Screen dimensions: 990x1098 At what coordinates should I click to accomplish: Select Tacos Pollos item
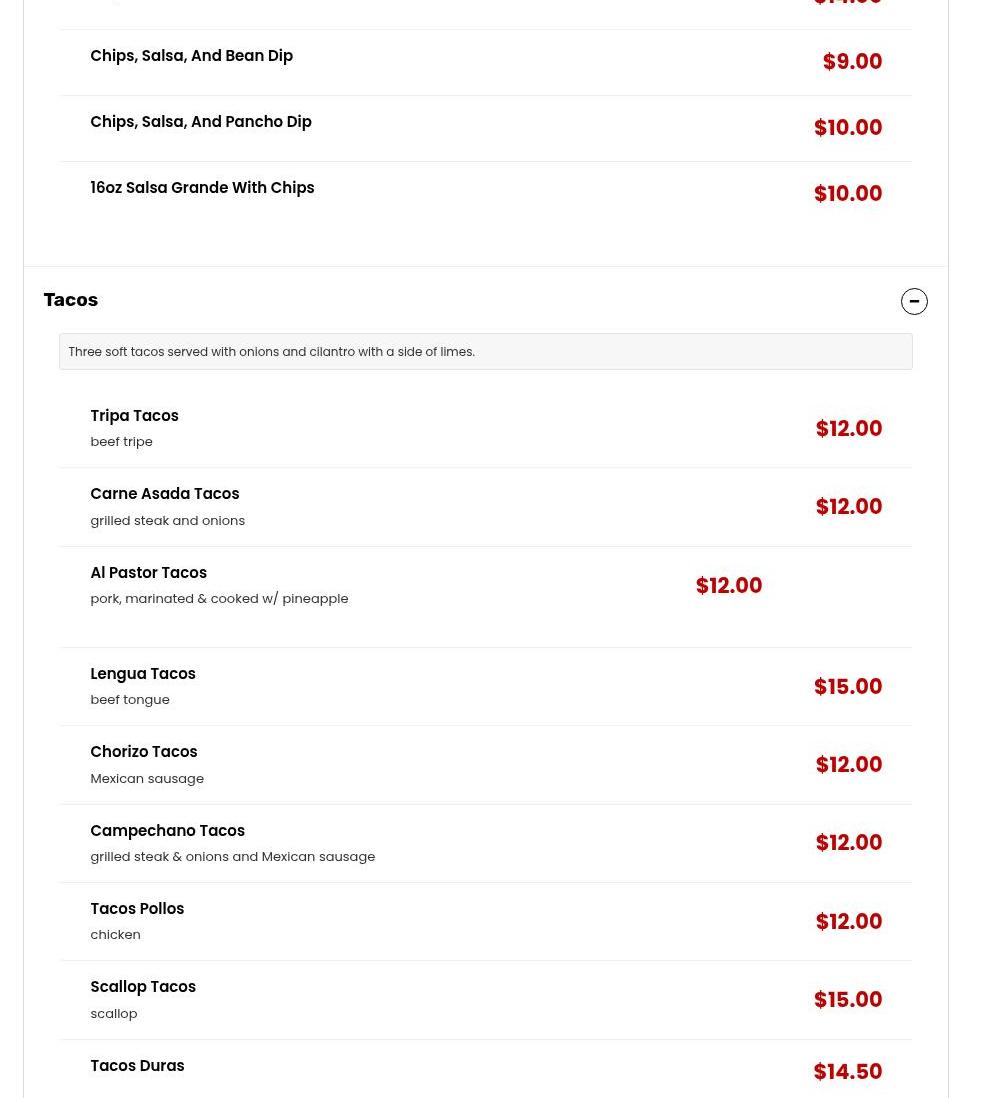[x=137, y=909]
